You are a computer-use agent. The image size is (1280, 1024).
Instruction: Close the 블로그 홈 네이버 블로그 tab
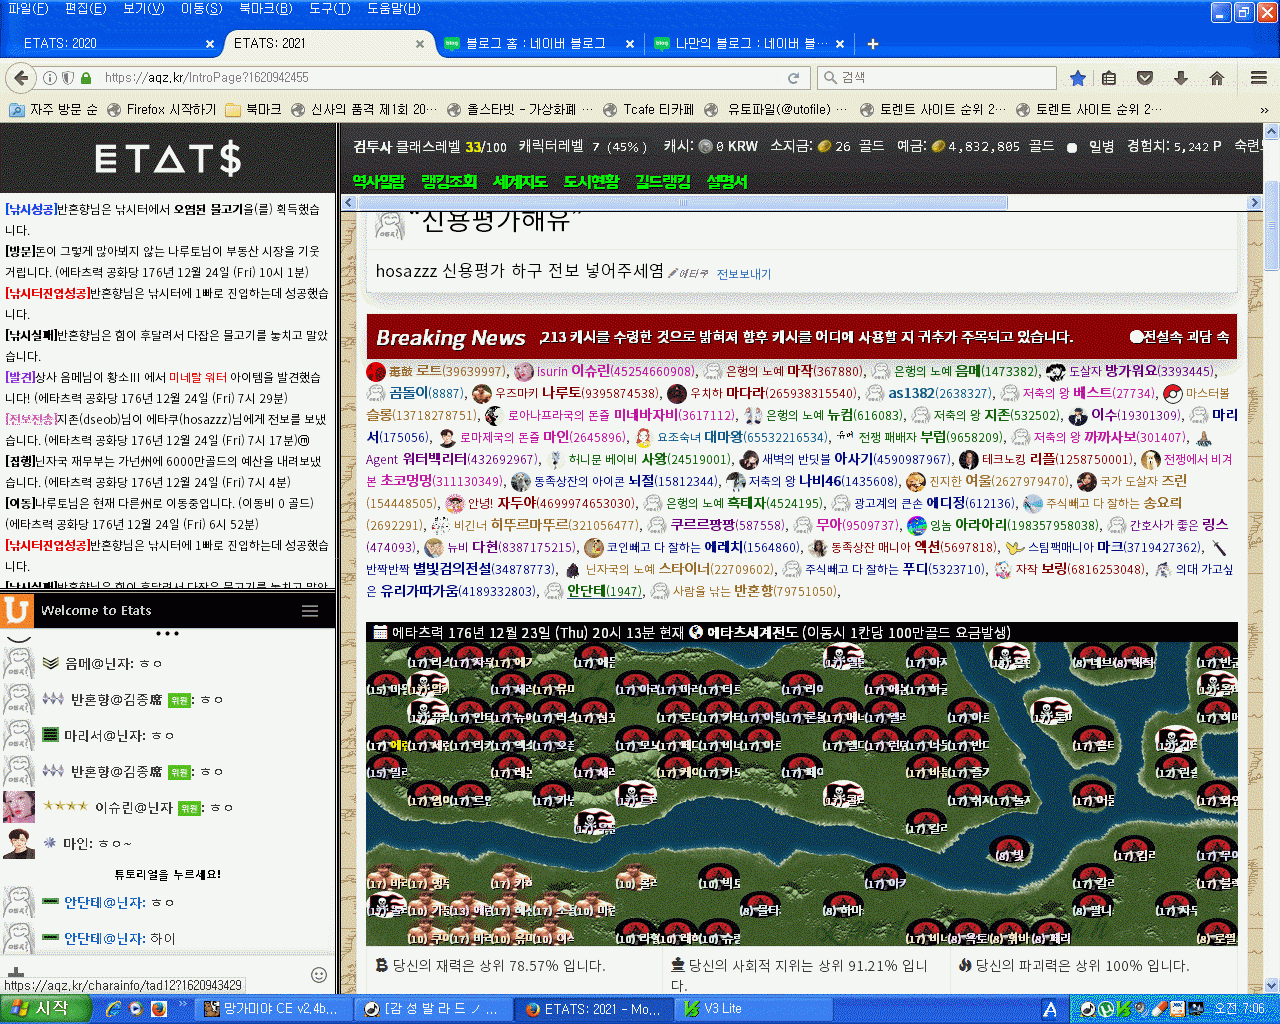[630, 43]
